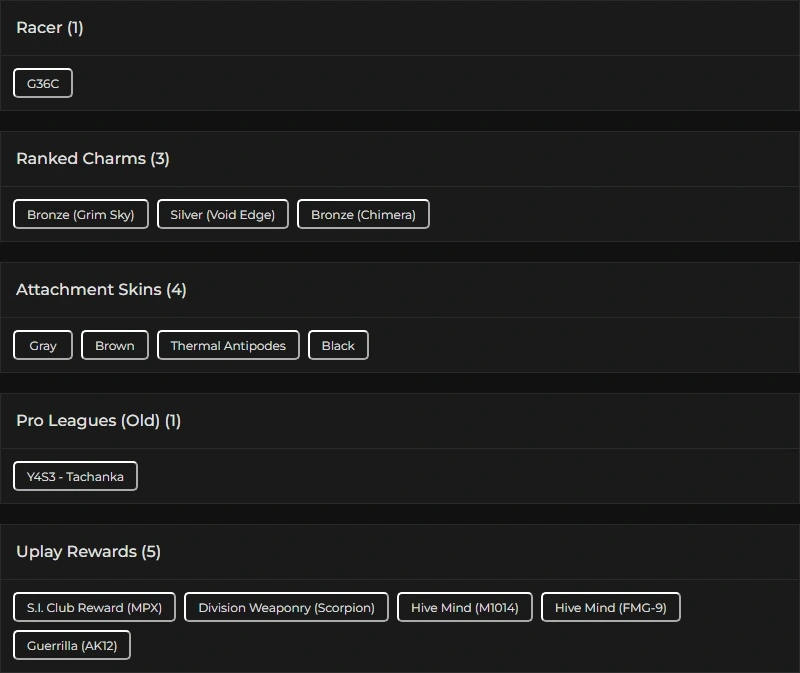The height and width of the screenshot is (673, 800).
Task: Select the G36C racer skin tag
Action: click(x=43, y=84)
